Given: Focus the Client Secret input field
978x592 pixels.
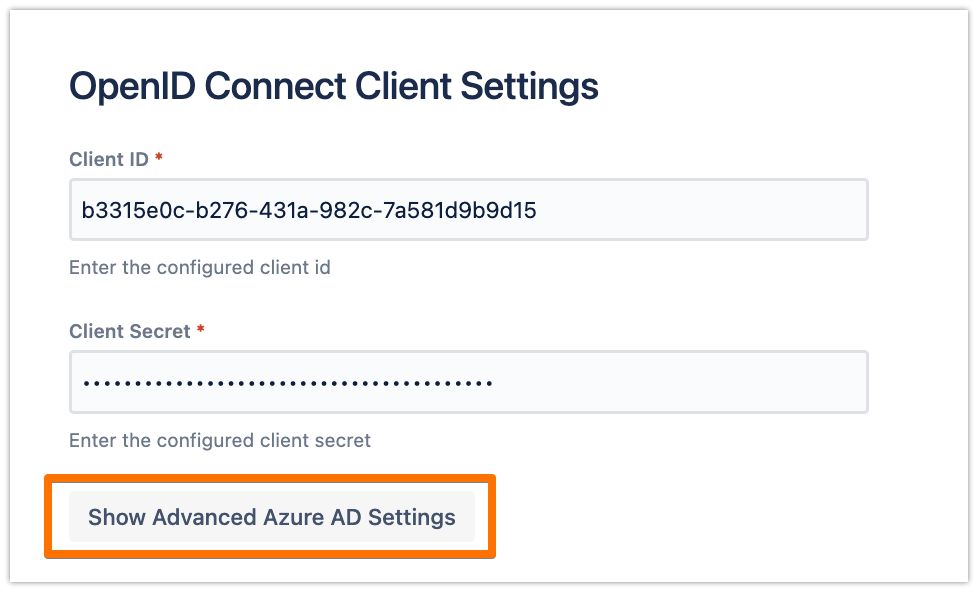Looking at the screenshot, I should pos(468,382).
